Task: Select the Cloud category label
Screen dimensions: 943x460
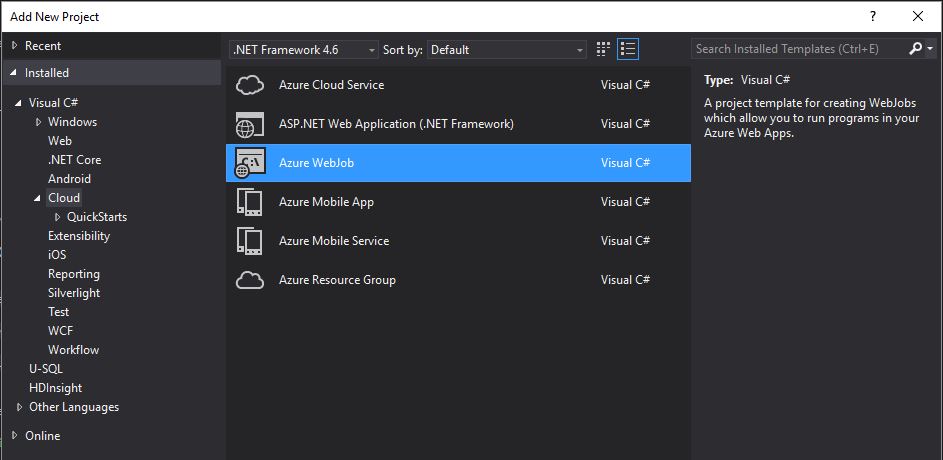Action: [x=64, y=198]
